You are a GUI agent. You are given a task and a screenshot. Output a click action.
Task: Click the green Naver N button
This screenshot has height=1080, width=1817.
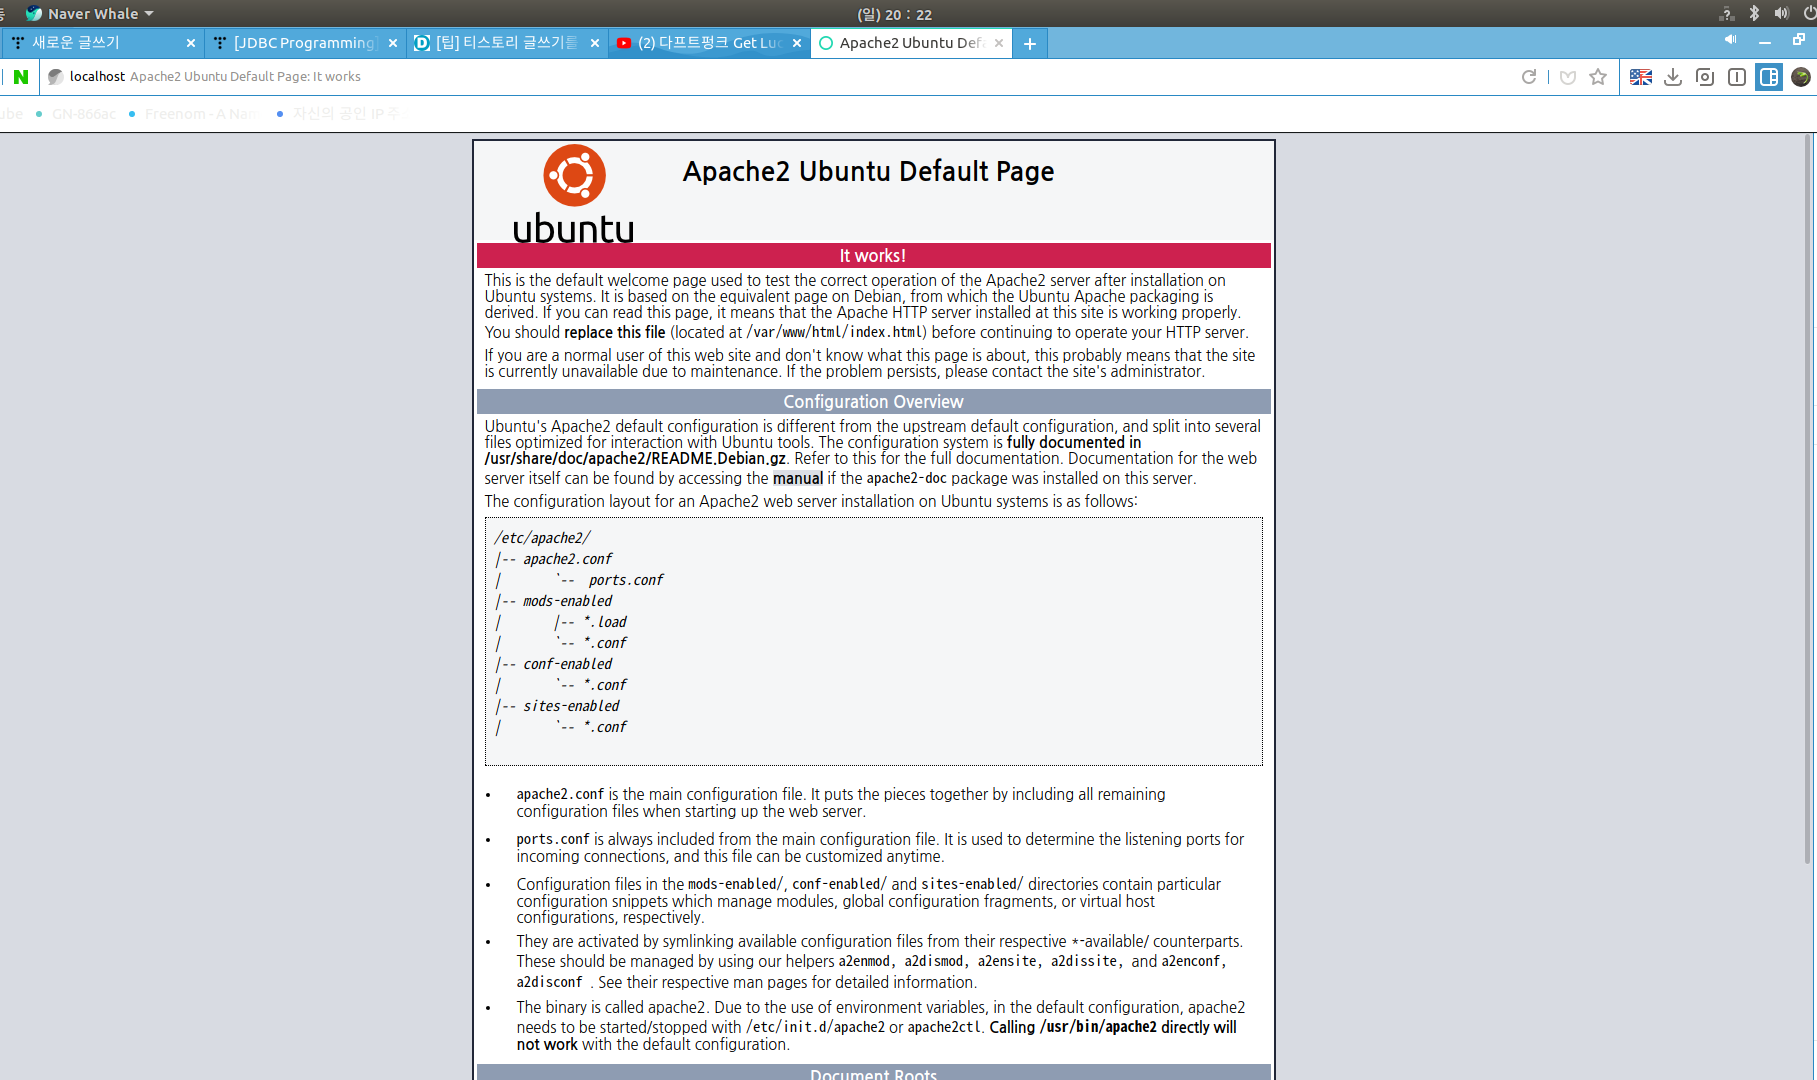[x=21, y=77]
